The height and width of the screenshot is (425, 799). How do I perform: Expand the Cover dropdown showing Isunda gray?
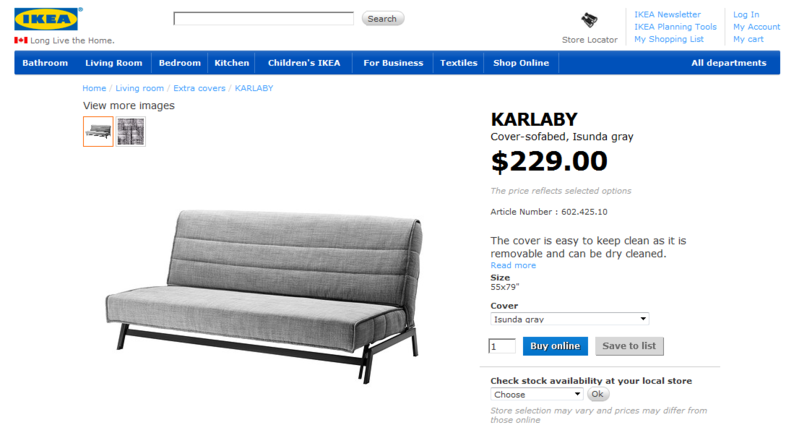pyautogui.click(x=570, y=319)
